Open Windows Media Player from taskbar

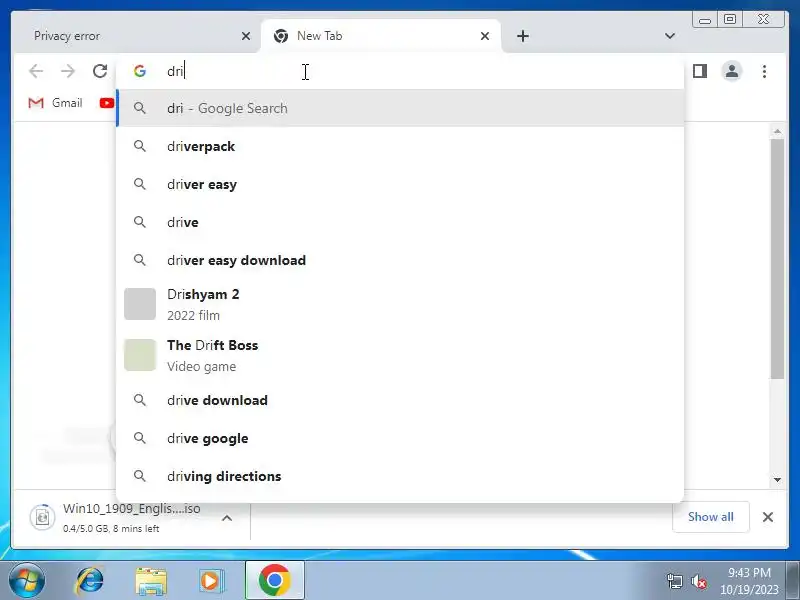click(x=210, y=581)
